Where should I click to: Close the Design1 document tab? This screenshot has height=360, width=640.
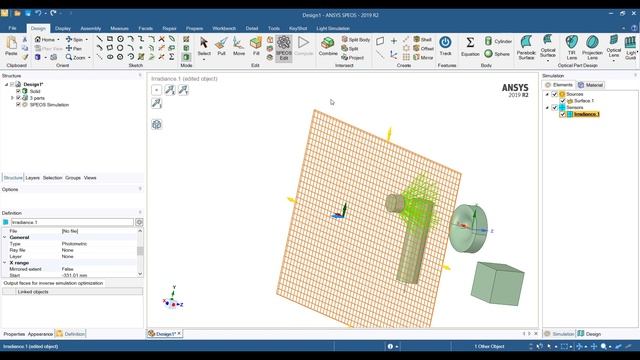179,333
